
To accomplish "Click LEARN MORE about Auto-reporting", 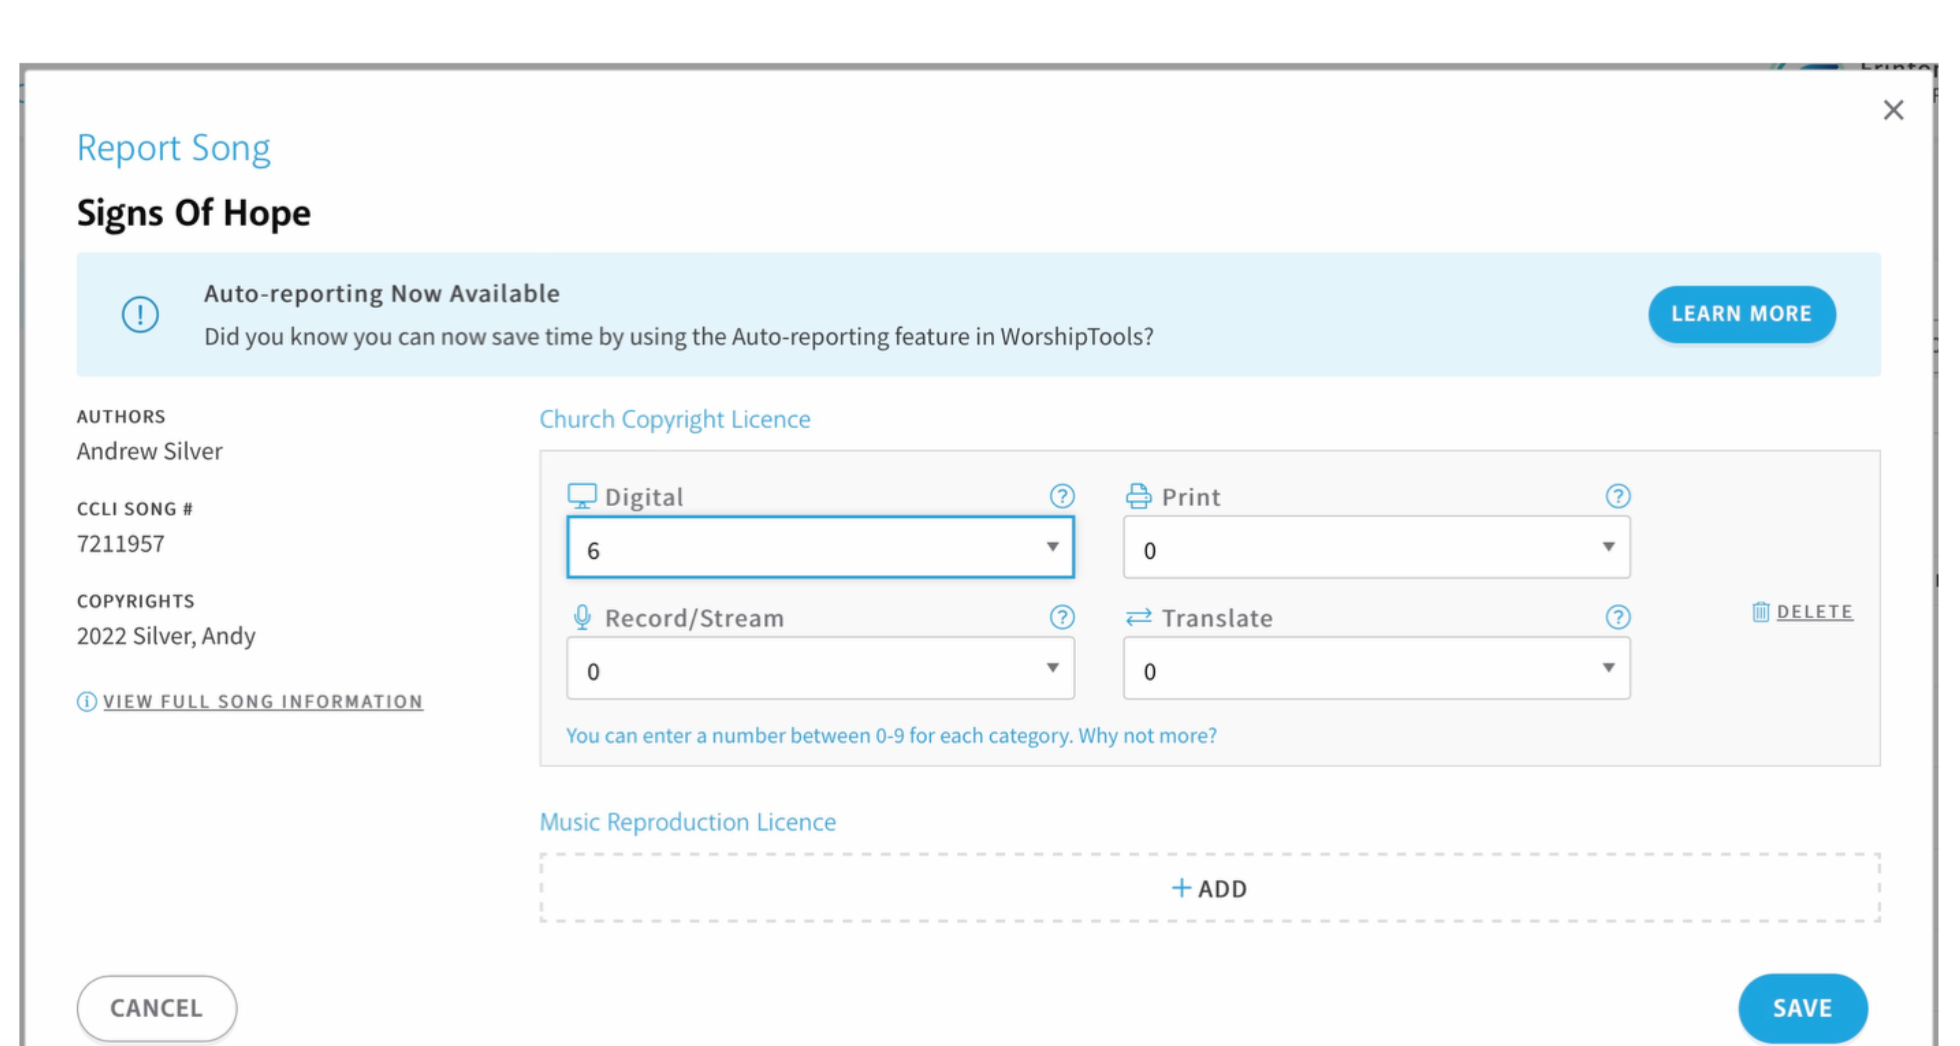I will [1742, 313].
